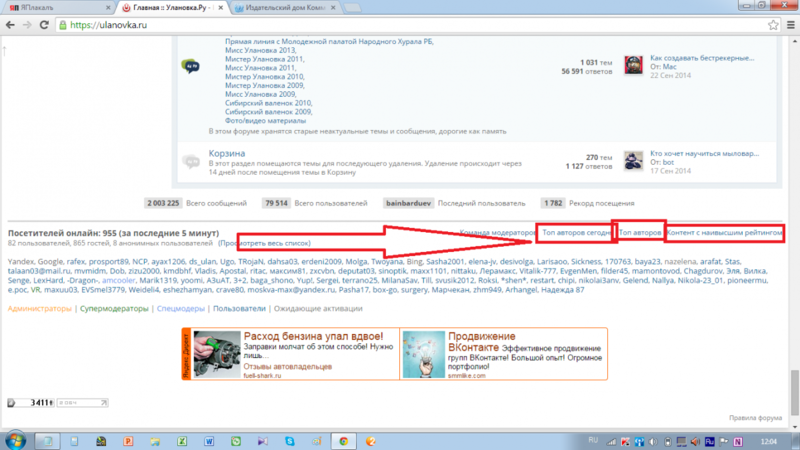Open Топ авторов сегодня link
This screenshot has height=450, width=800.
click(577, 232)
